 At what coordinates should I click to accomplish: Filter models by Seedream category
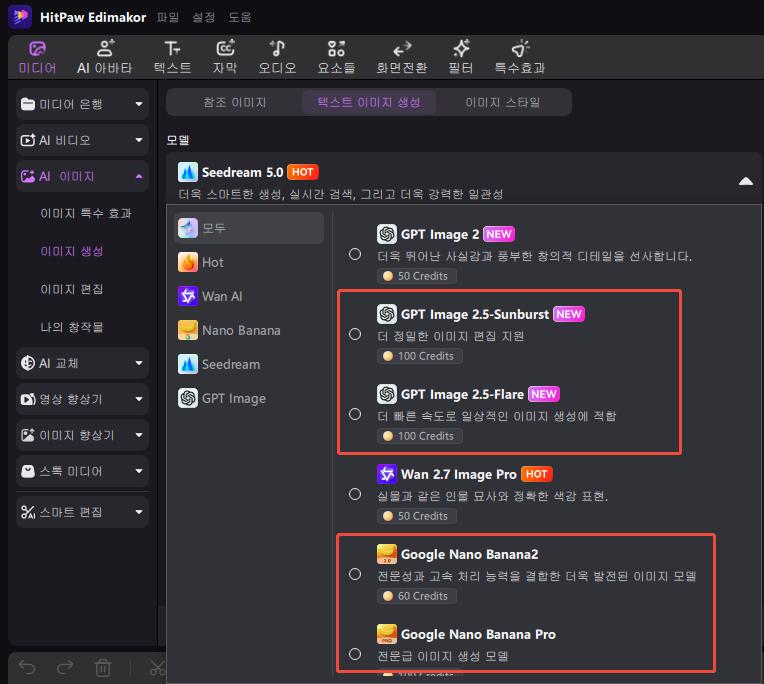tap(249, 364)
